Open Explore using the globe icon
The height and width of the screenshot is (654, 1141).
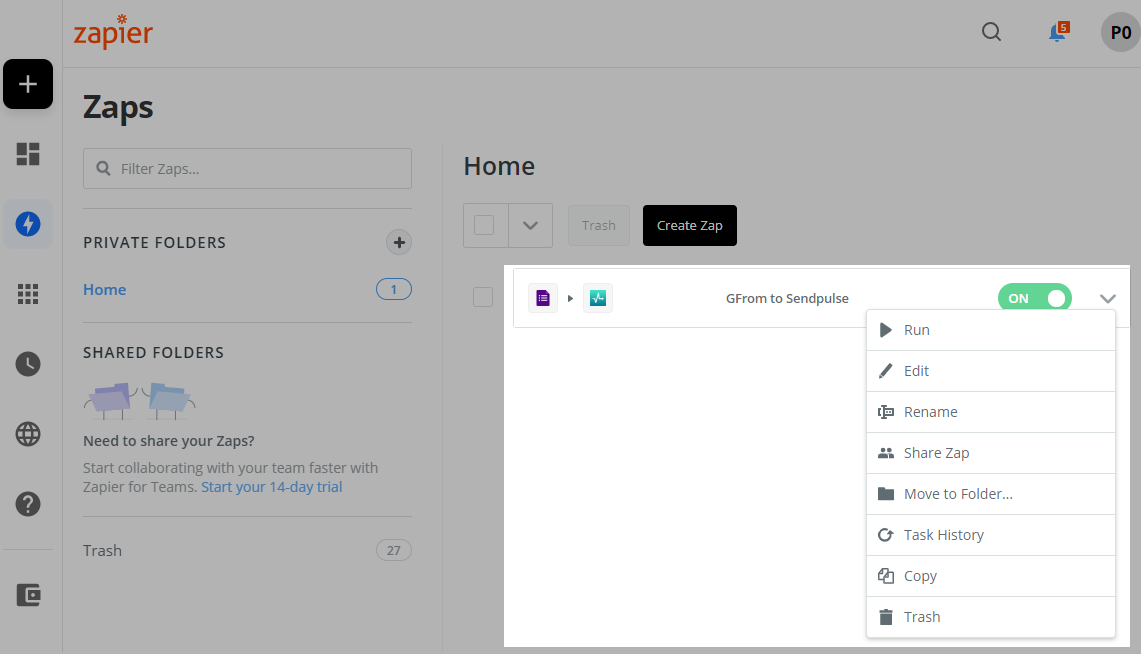tap(27, 434)
